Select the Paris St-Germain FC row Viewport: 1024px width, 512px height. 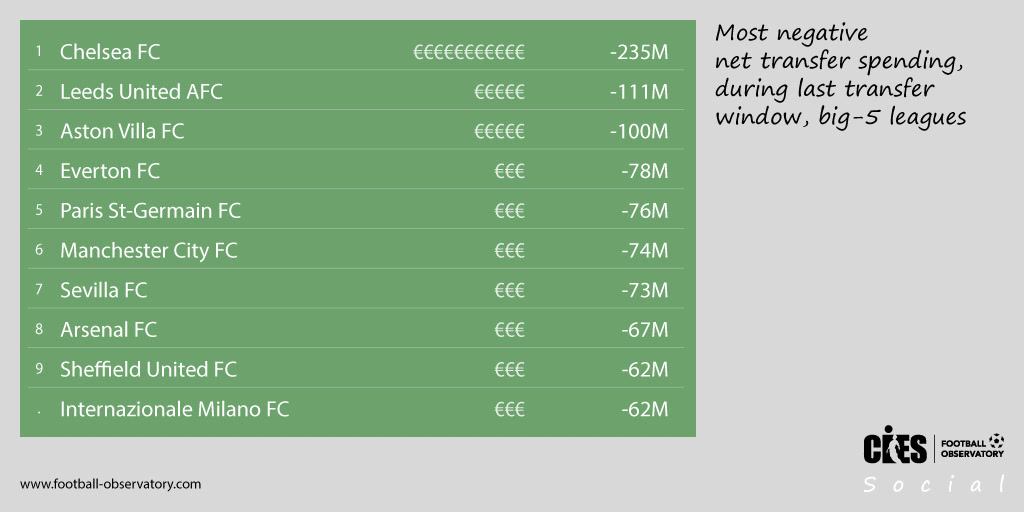coord(353,211)
